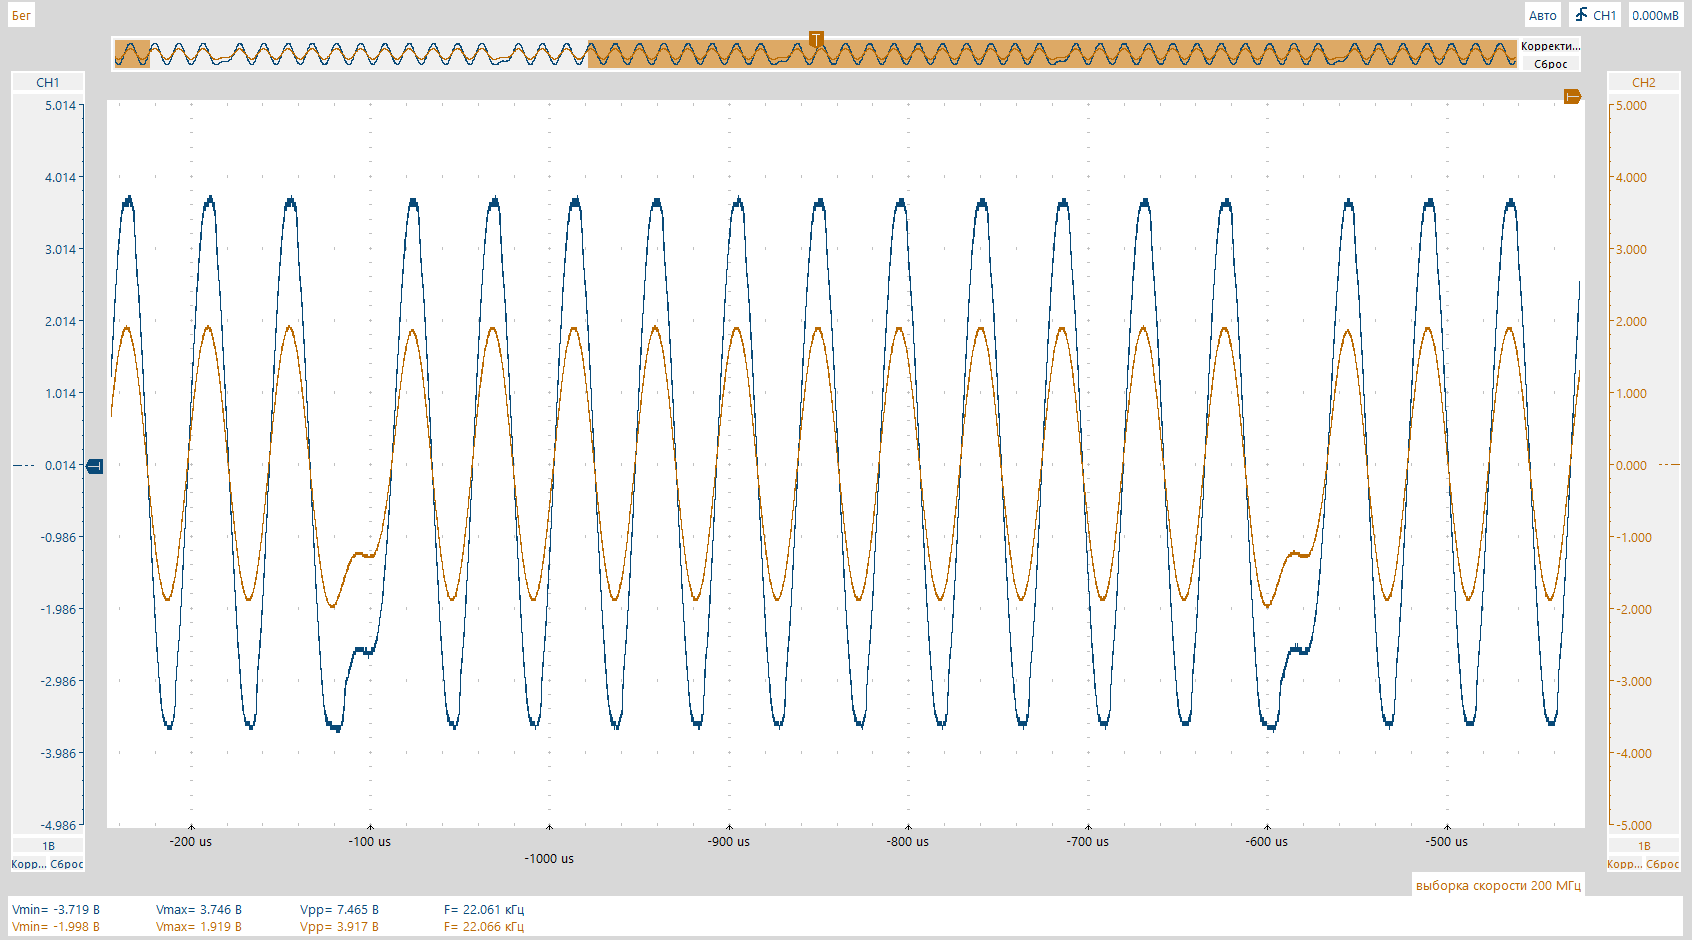Click the -600 us time axis label
1692x940 pixels.
[1267, 841]
